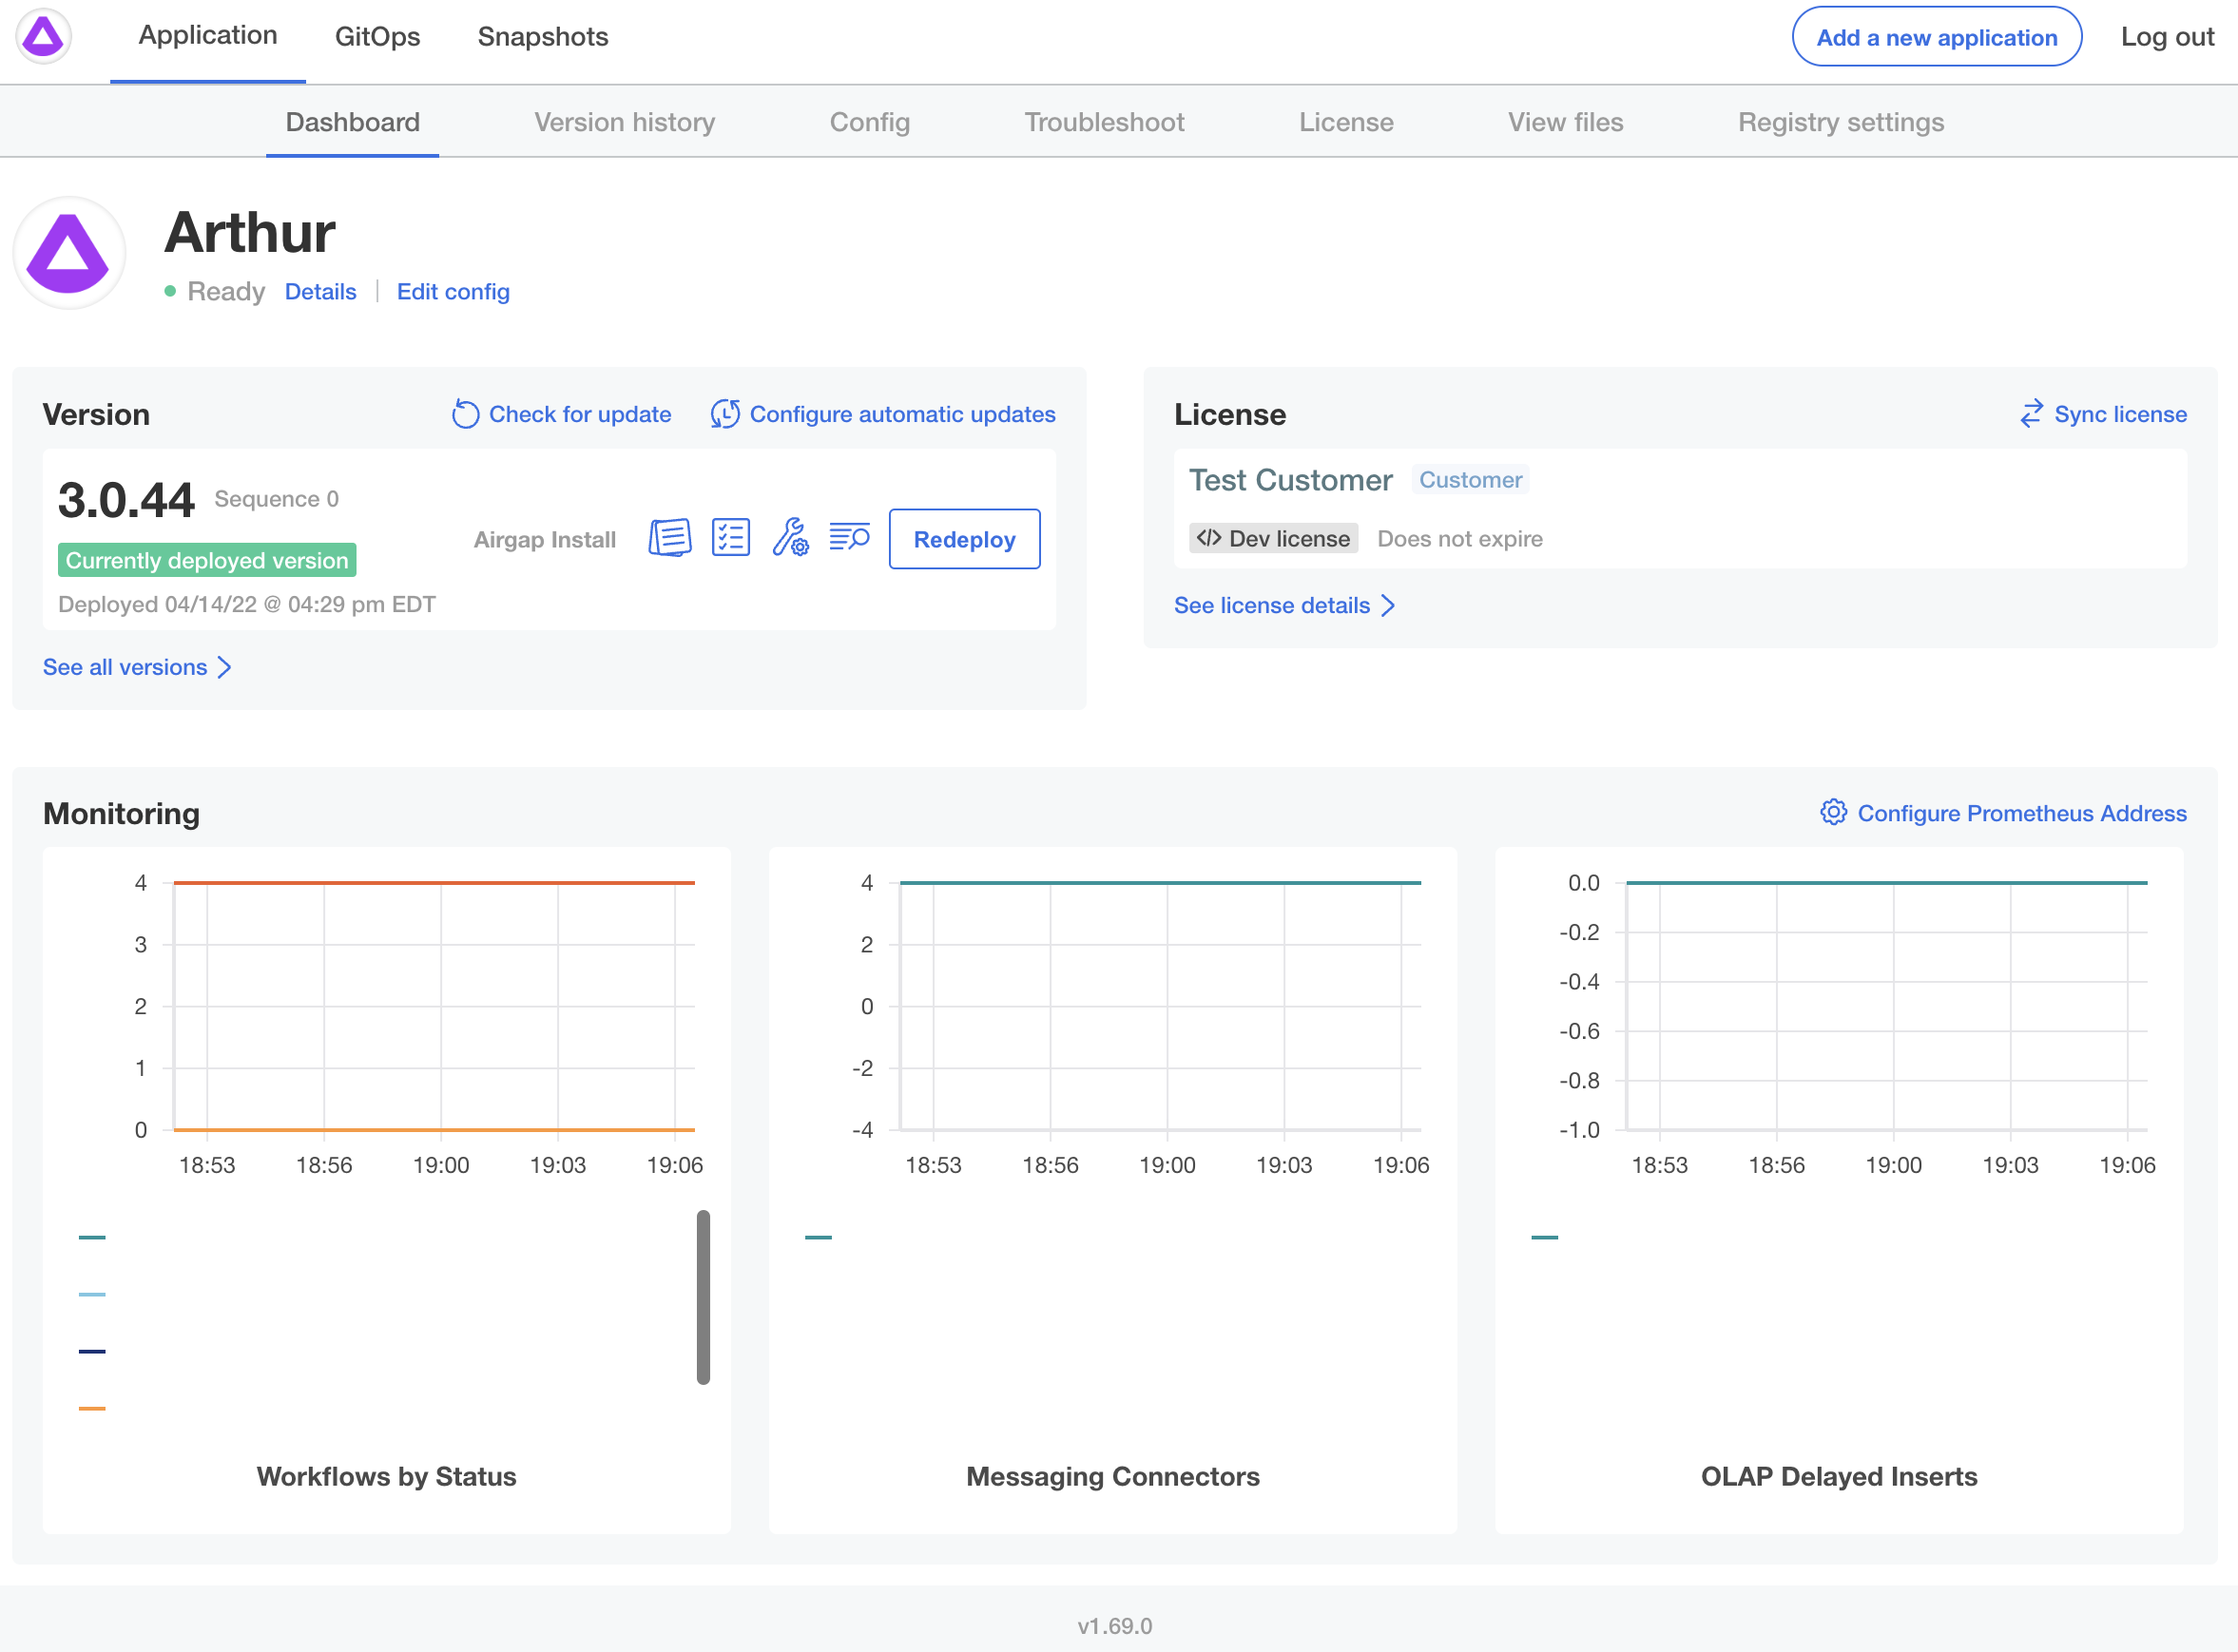Open the Details link under Arthur

[320, 291]
